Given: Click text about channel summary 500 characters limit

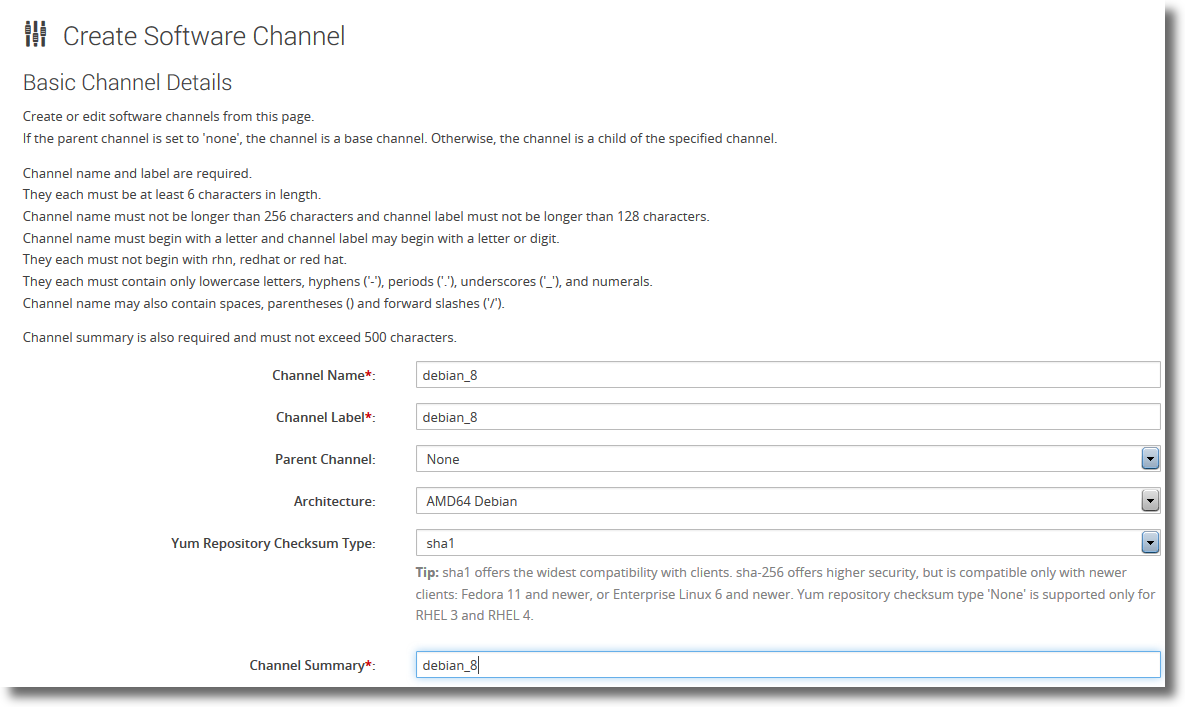Looking at the screenshot, I should click(x=240, y=338).
